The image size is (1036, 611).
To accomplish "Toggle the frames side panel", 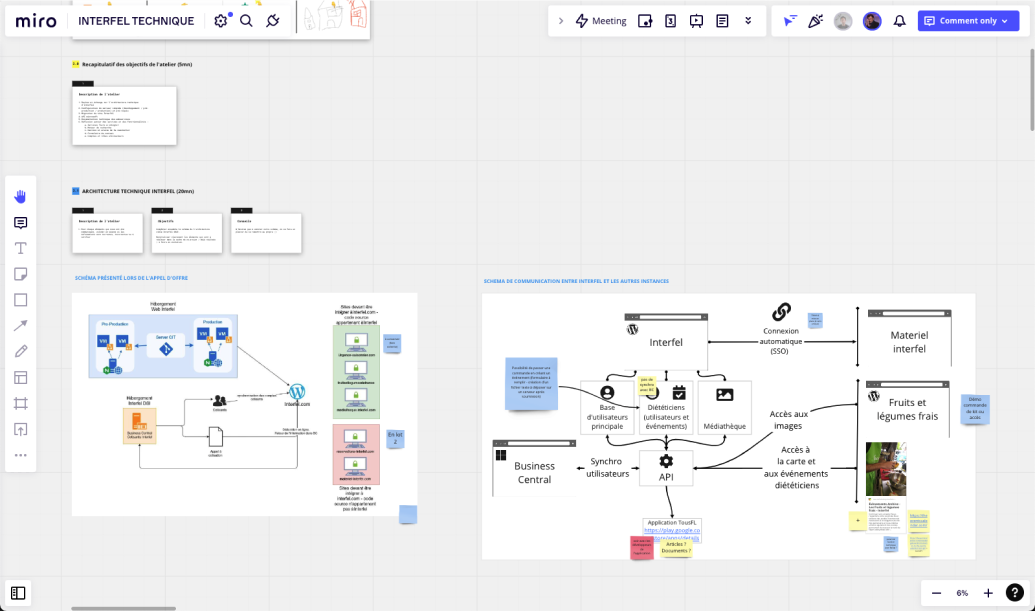I will click(x=18, y=593).
